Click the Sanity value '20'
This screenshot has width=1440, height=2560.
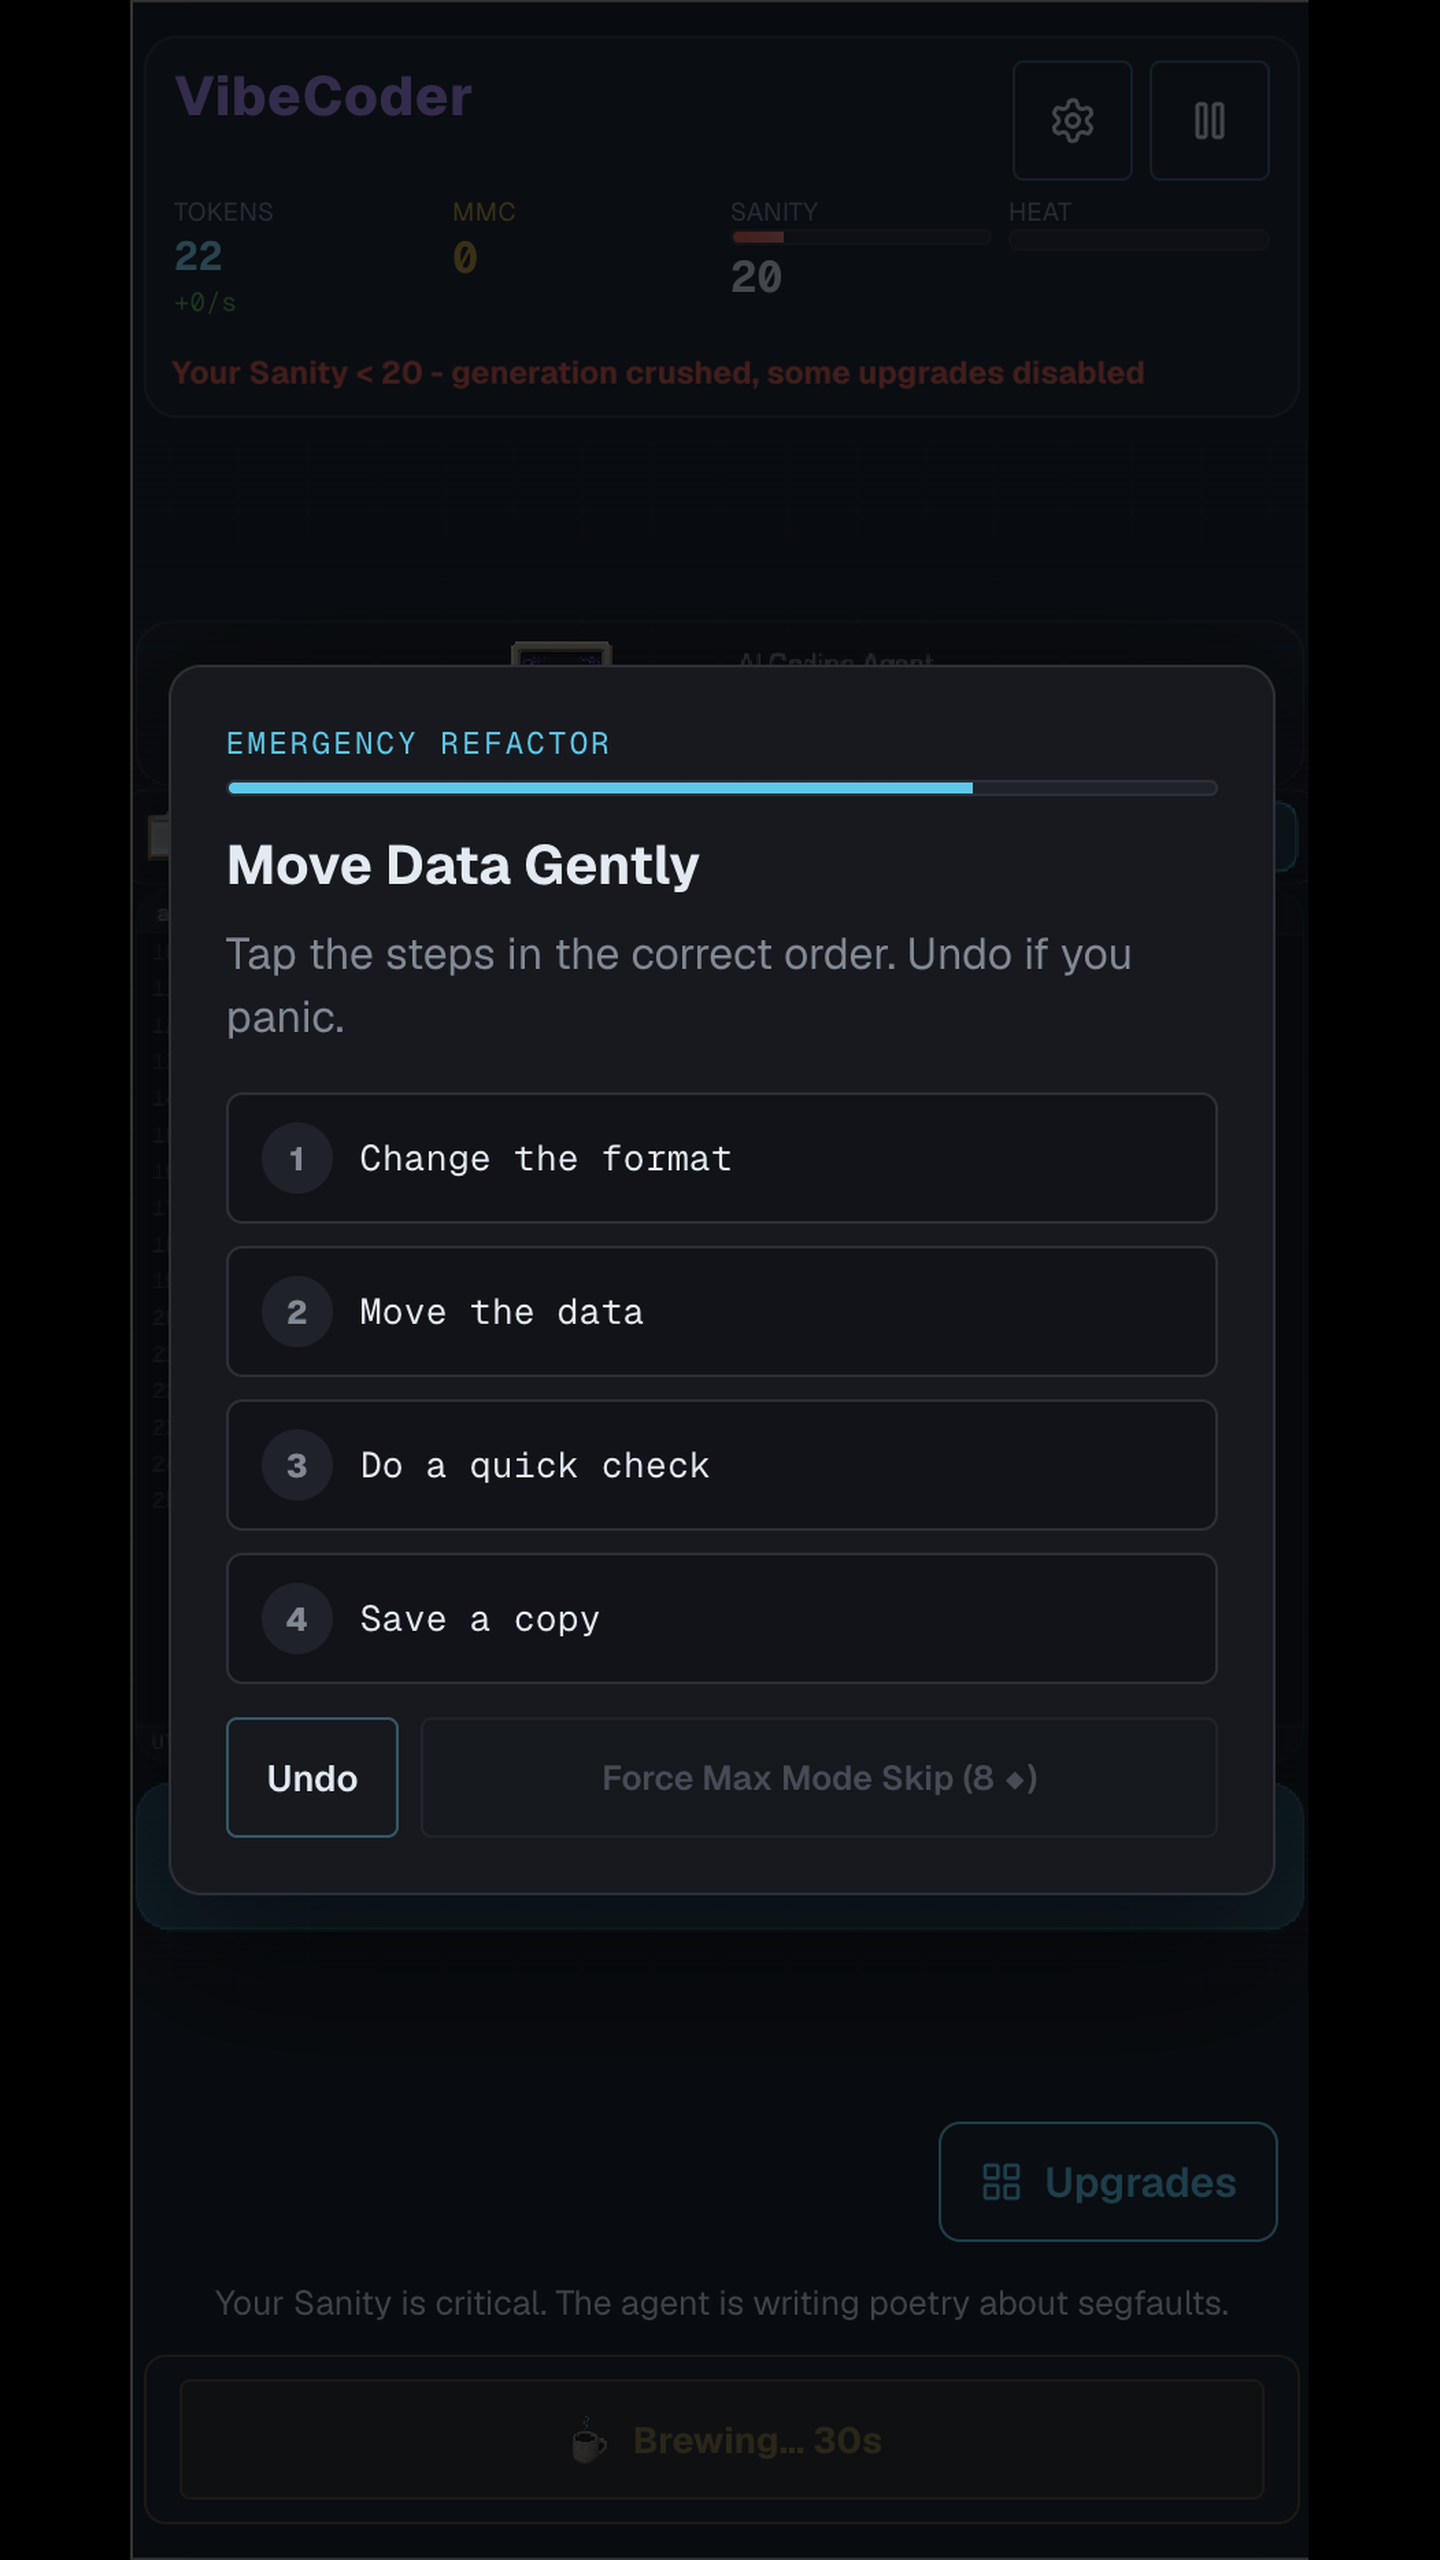pyautogui.click(x=756, y=278)
